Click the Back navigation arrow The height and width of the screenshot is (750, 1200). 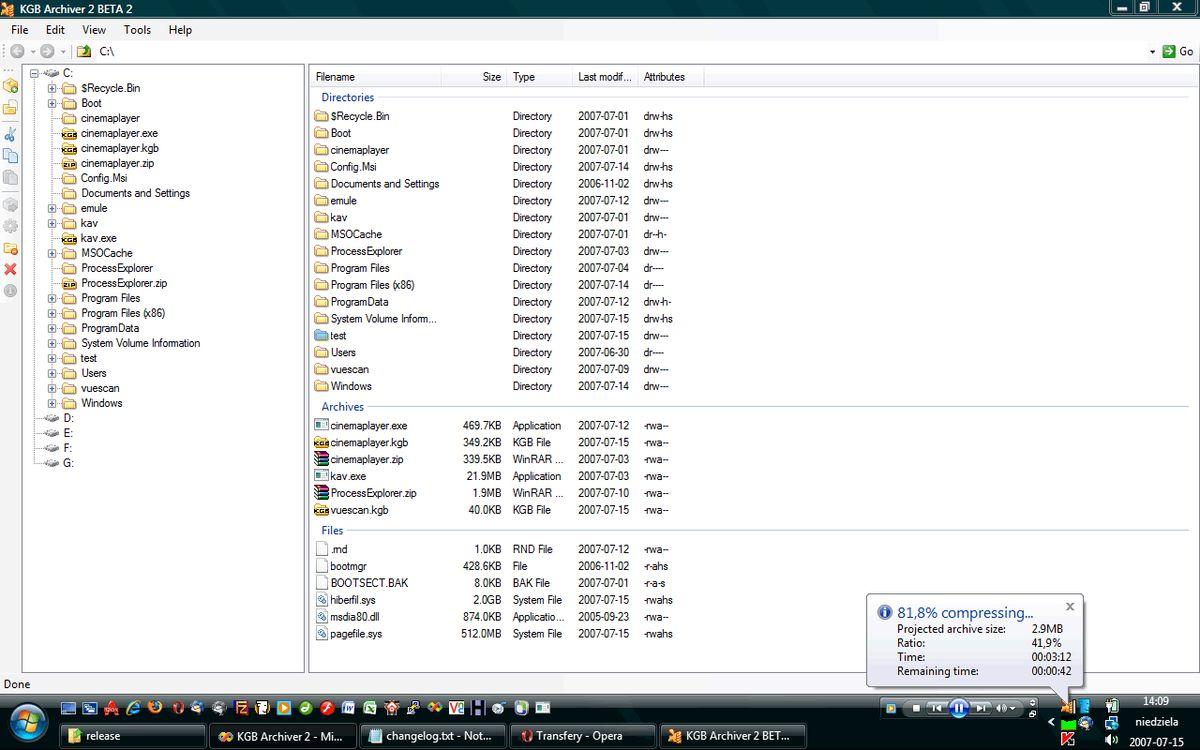[x=17, y=51]
